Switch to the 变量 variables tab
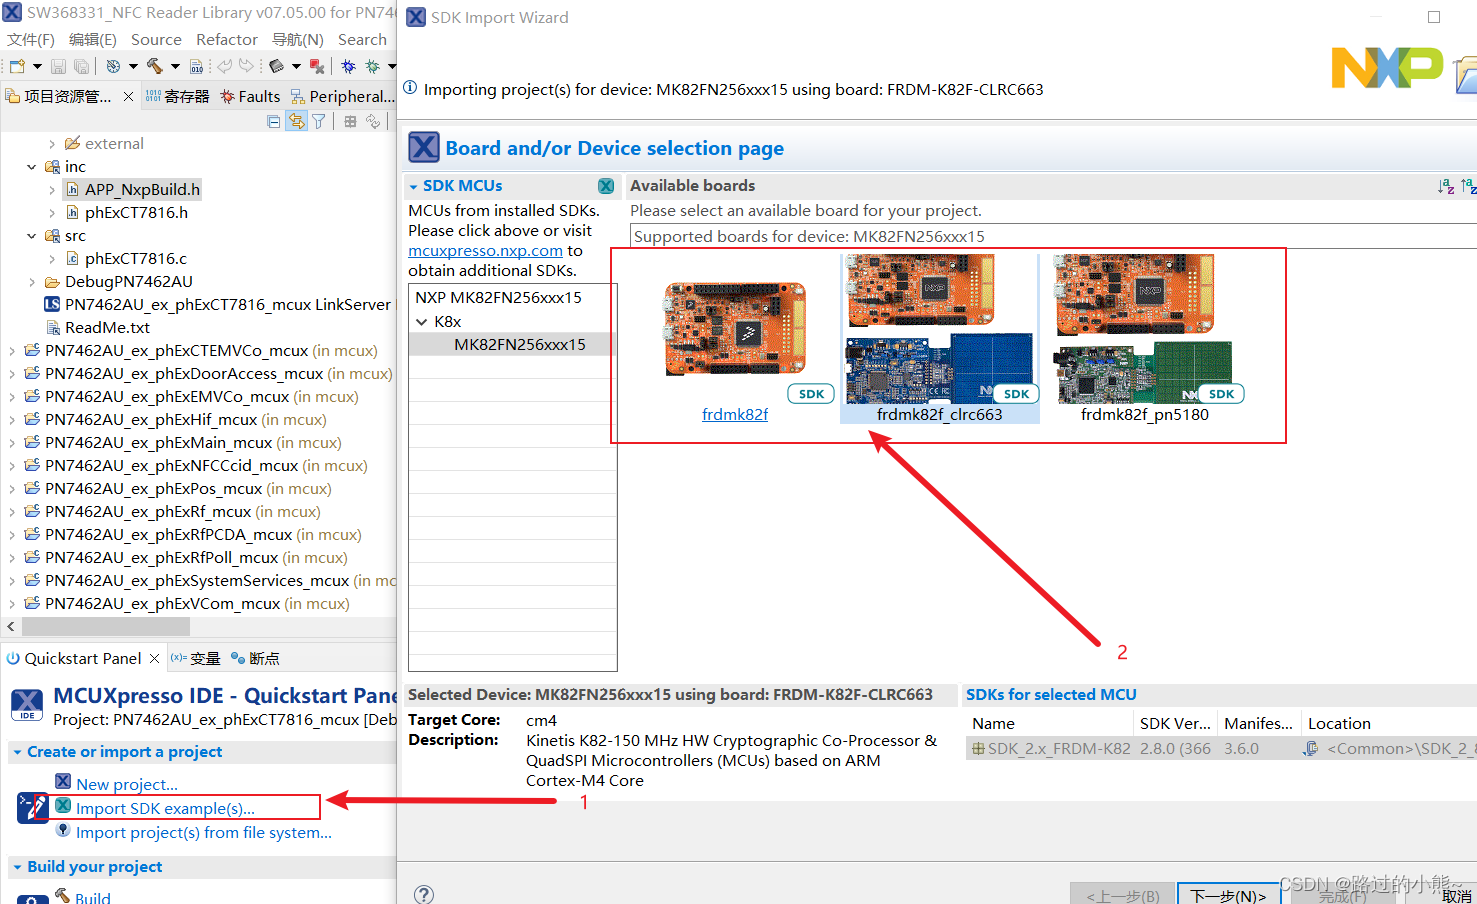The image size is (1477, 904). tap(195, 658)
